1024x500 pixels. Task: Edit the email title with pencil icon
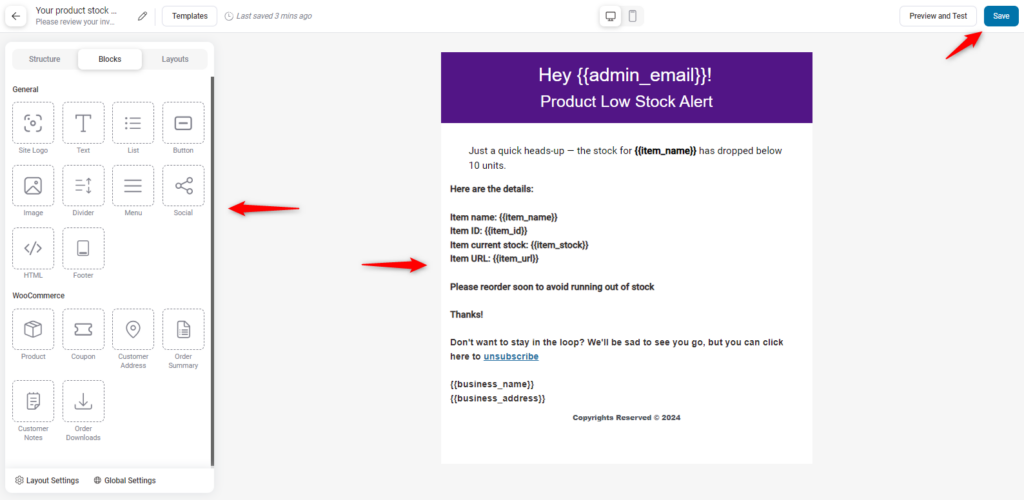tap(142, 16)
